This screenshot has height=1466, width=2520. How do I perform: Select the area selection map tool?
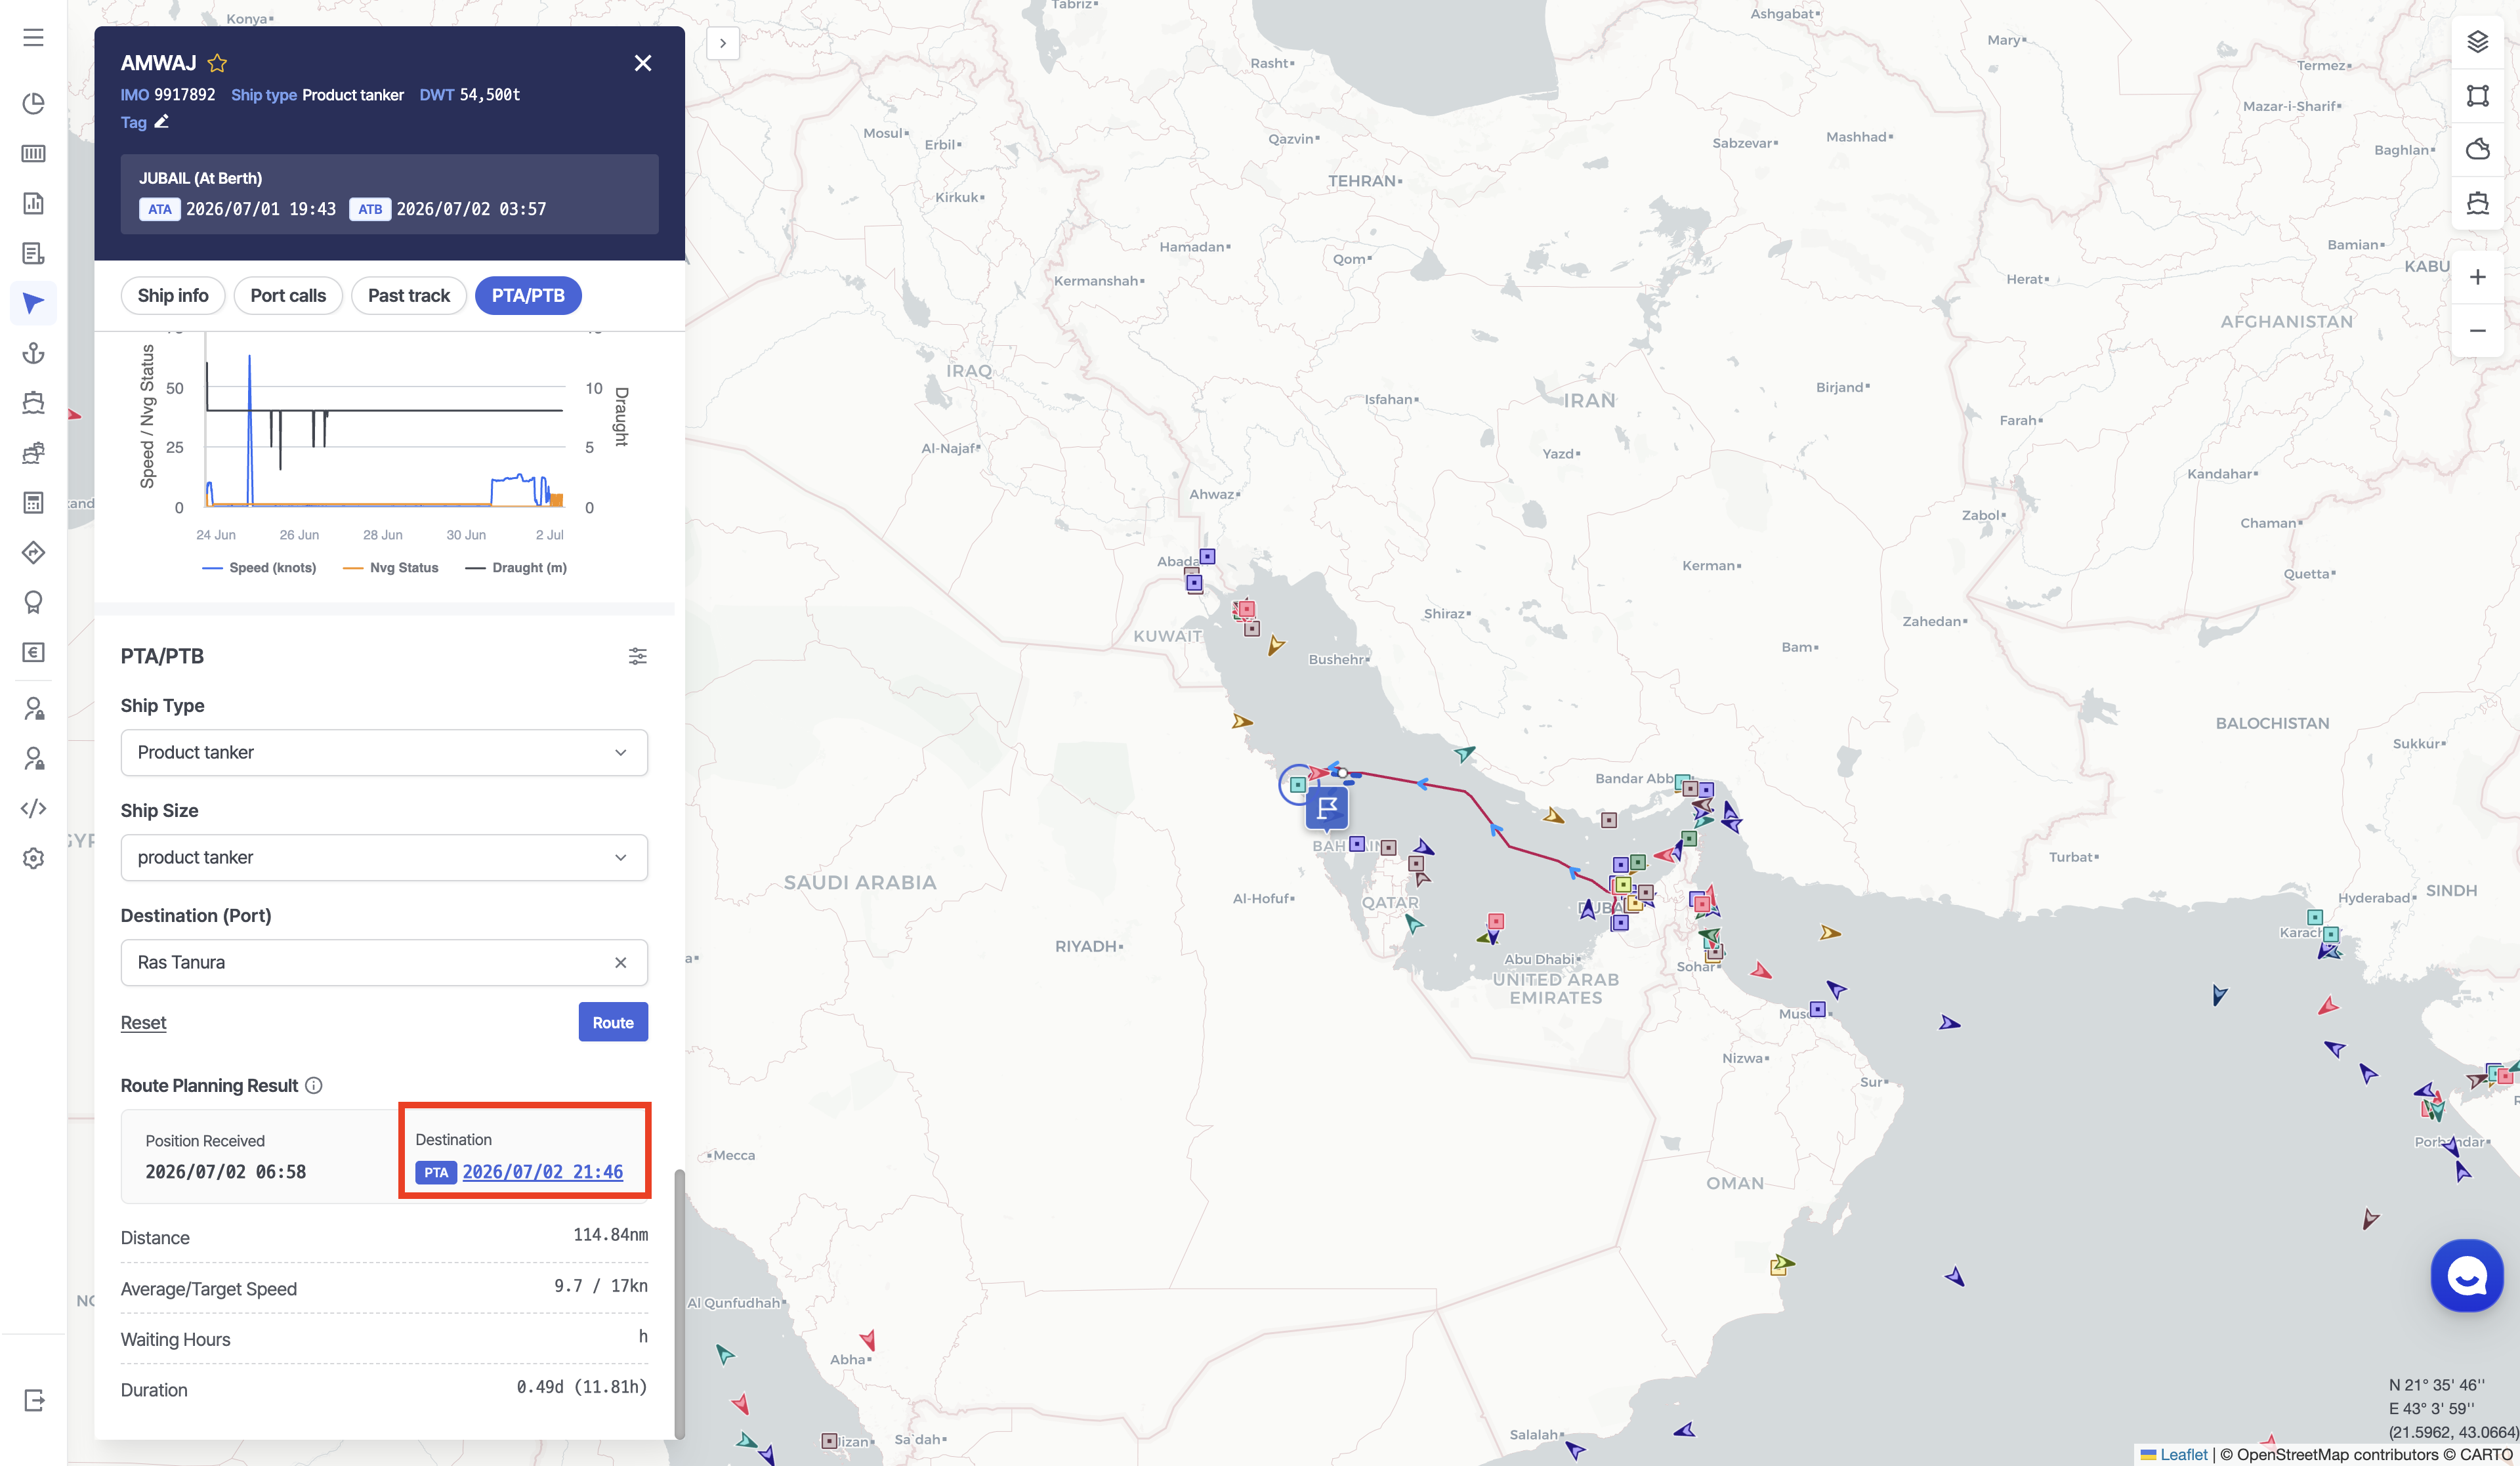tap(2477, 96)
